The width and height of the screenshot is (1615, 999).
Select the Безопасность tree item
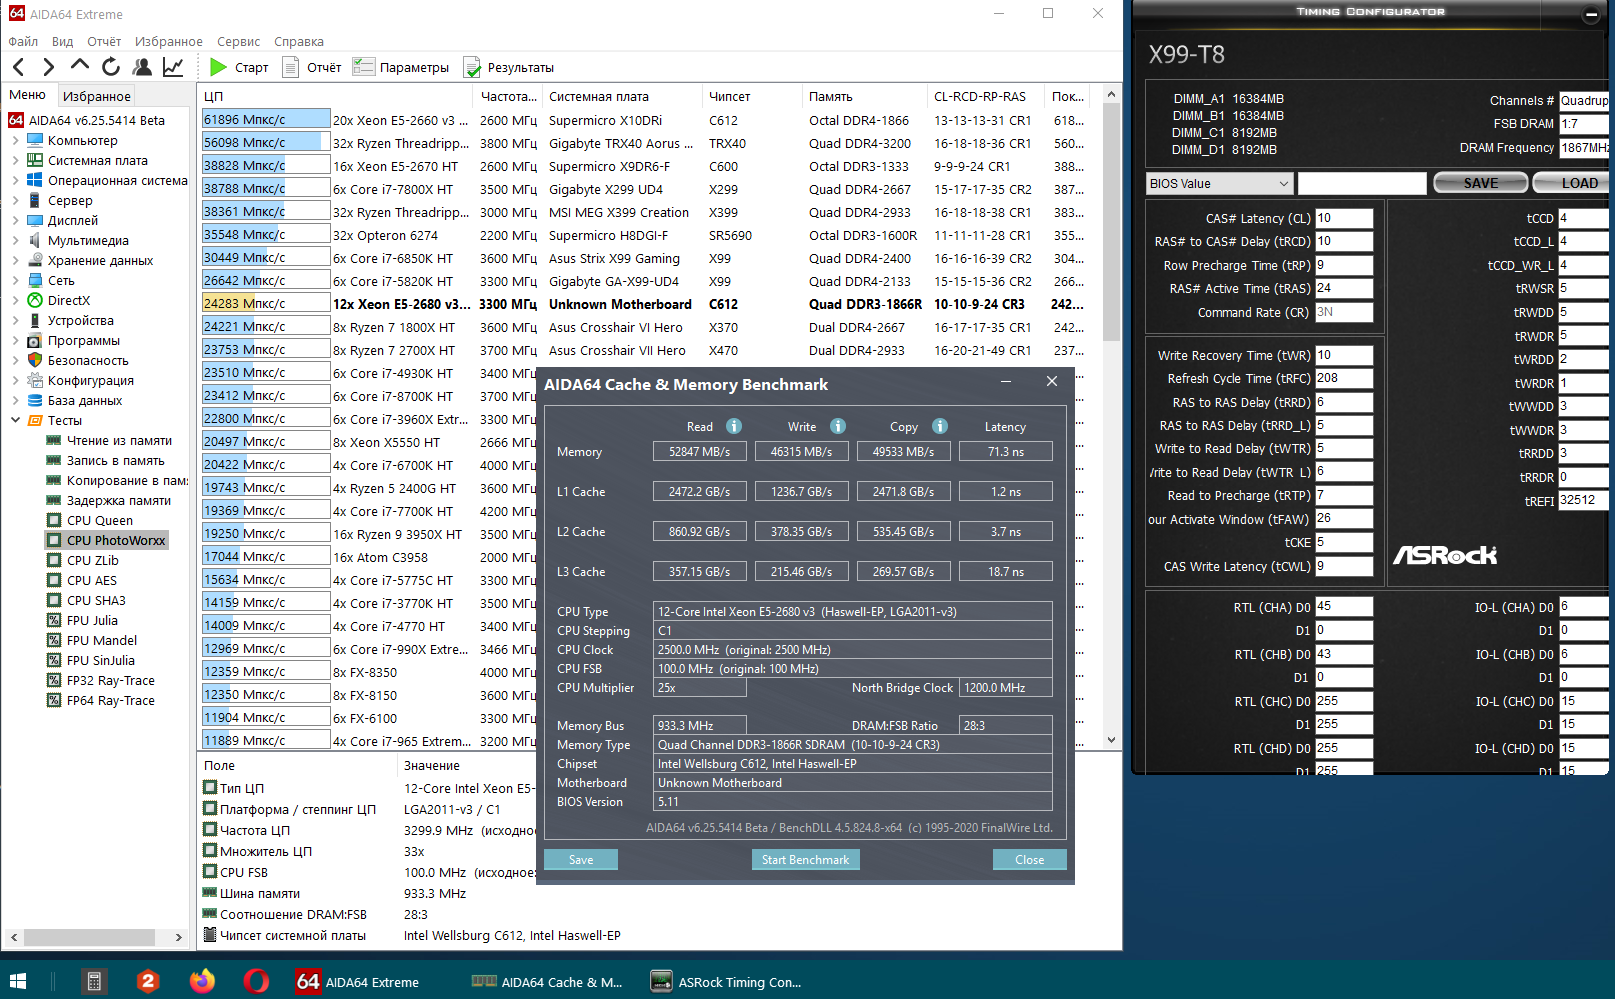coord(88,361)
